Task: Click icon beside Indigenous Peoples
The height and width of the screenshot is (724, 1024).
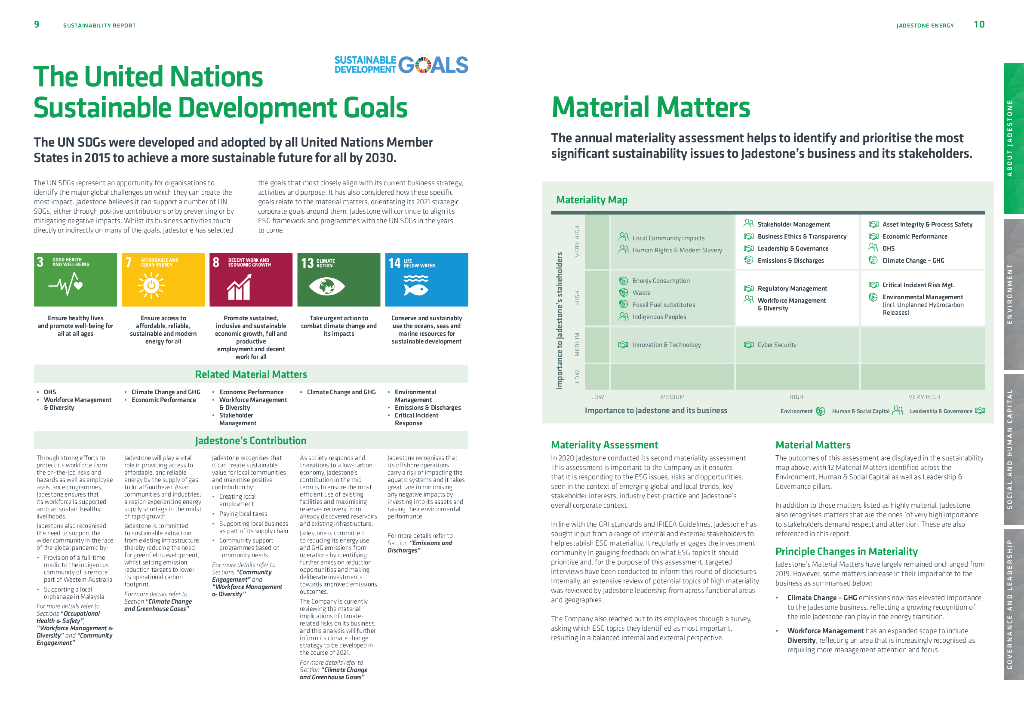Action: tap(624, 316)
